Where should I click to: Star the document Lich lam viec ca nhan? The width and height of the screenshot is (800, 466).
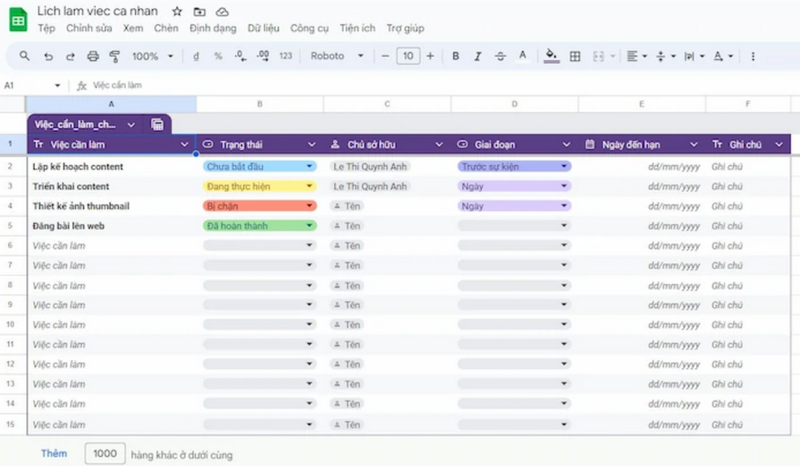tap(177, 11)
